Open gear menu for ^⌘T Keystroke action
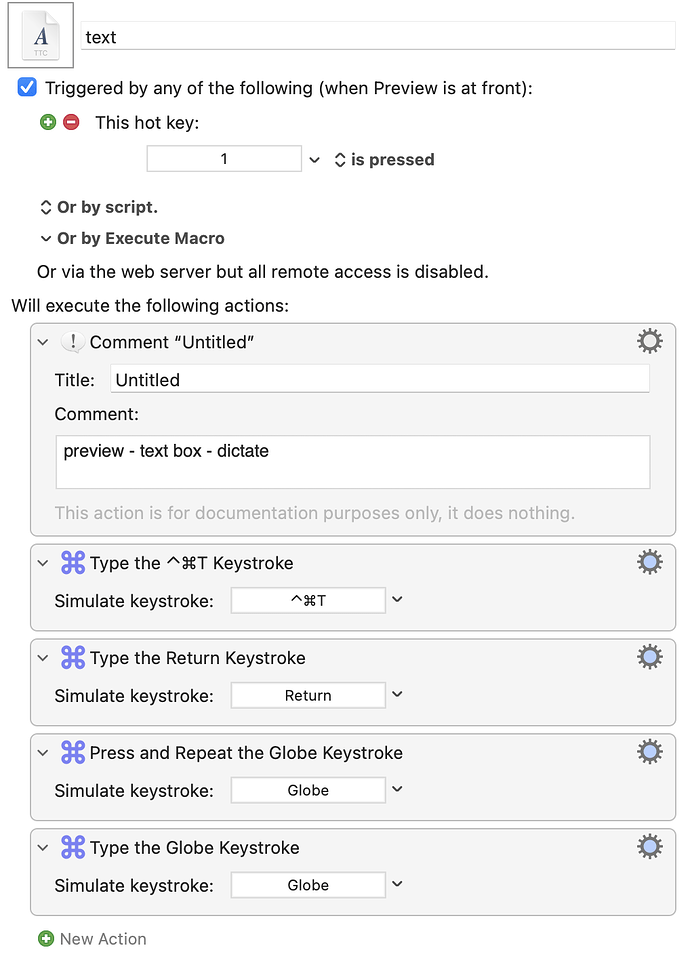Screen dimensions: 690x969 (650, 562)
